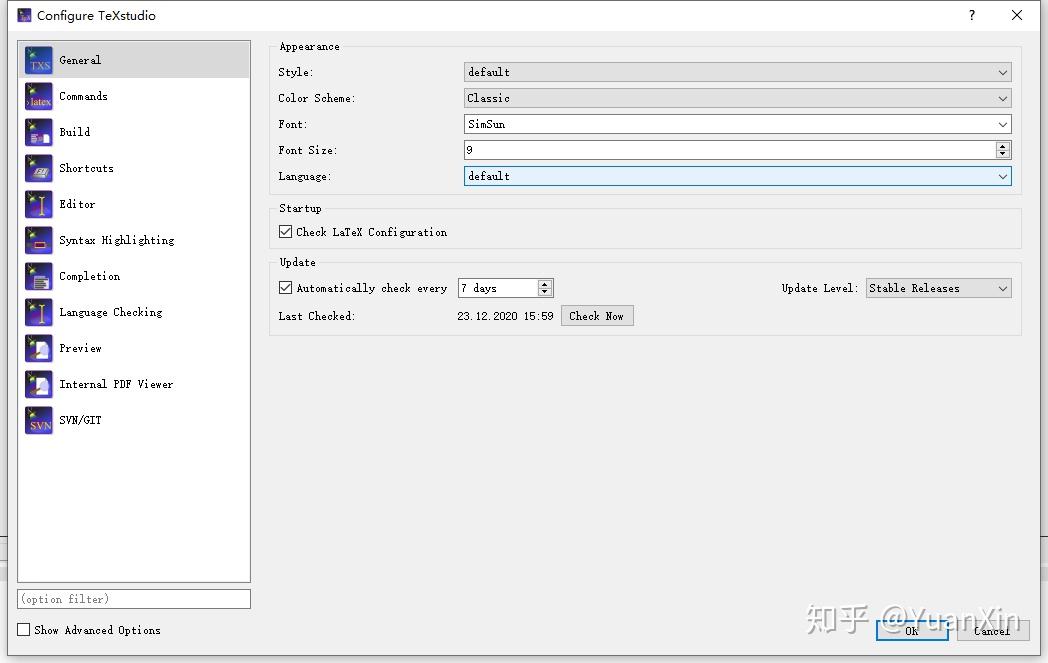1048x663 pixels.
Task: Select the Syntax Highlighting icon
Action: pos(38,240)
